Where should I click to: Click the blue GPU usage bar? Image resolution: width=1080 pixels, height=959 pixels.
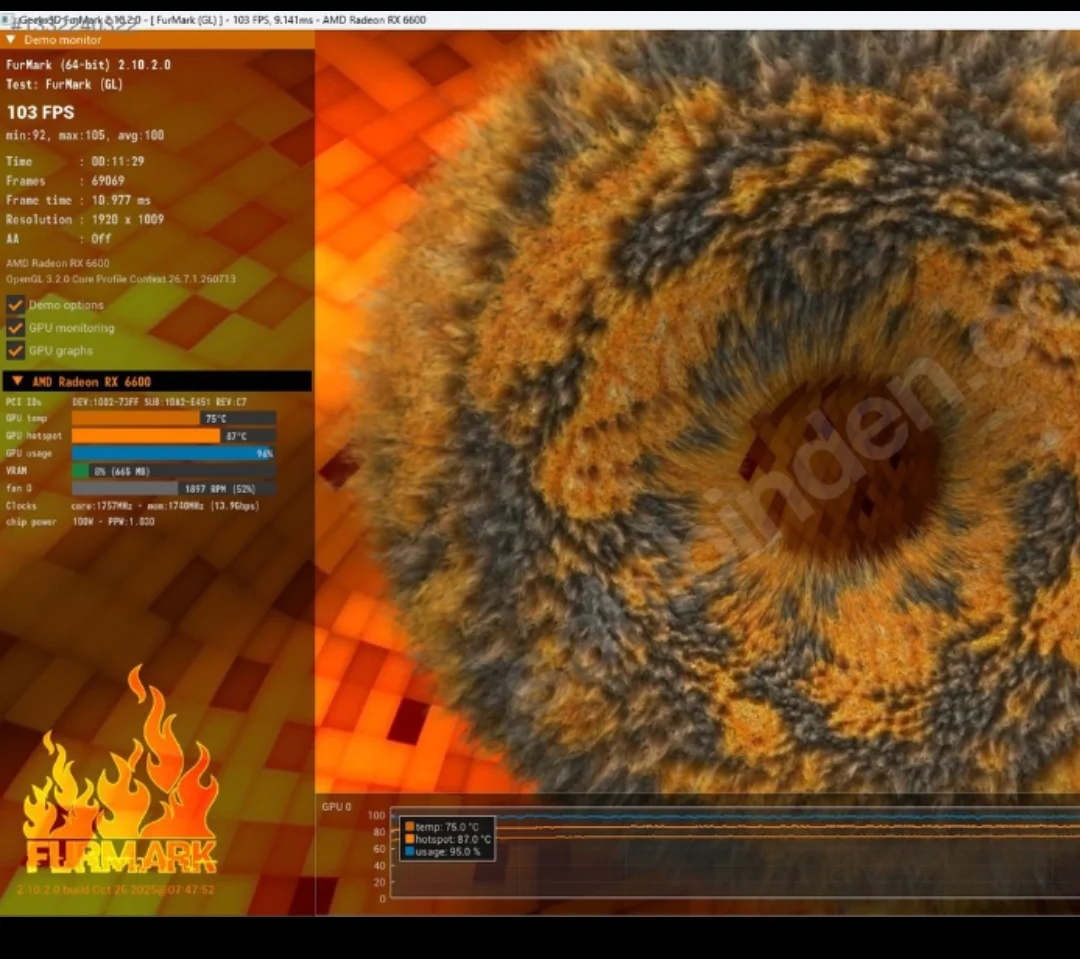(174, 453)
